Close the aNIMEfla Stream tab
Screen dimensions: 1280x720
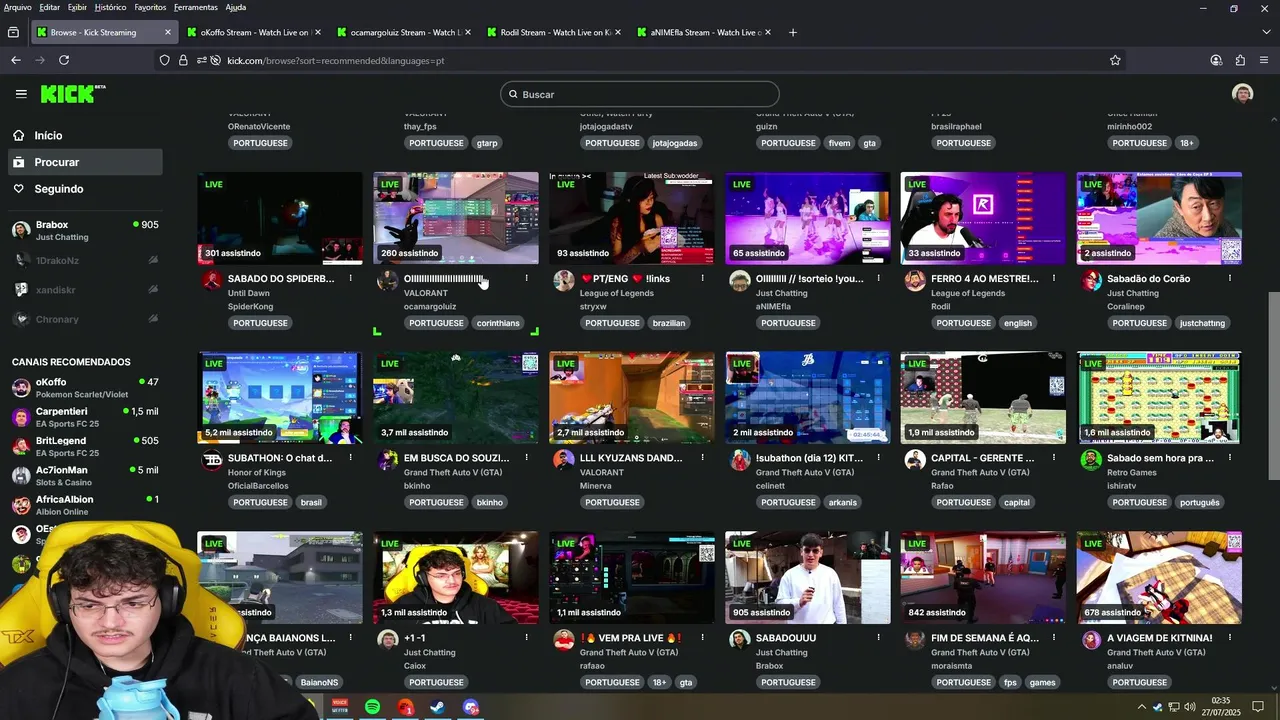[767, 32]
